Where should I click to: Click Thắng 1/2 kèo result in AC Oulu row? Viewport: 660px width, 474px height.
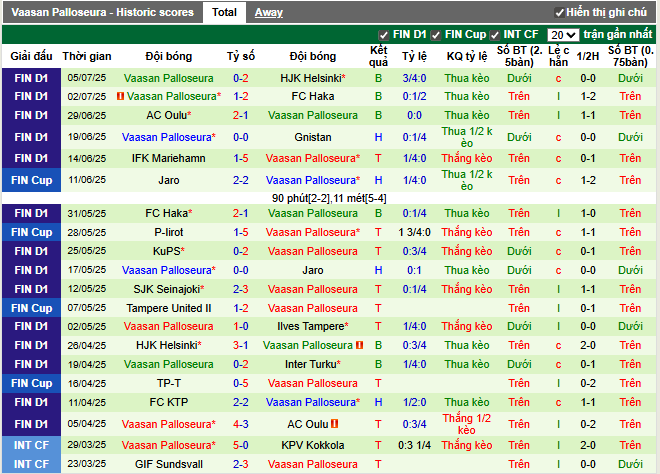[x=467, y=424]
